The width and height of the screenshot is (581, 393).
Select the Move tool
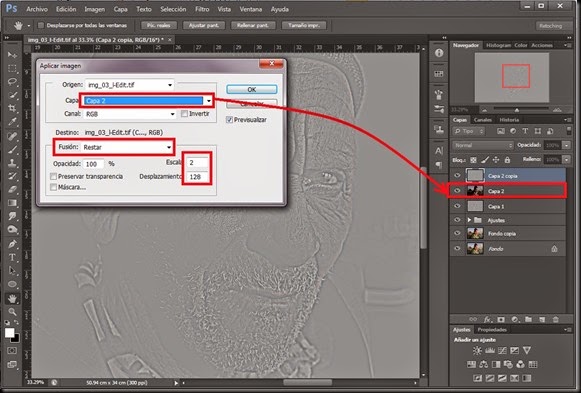(x=12, y=55)
